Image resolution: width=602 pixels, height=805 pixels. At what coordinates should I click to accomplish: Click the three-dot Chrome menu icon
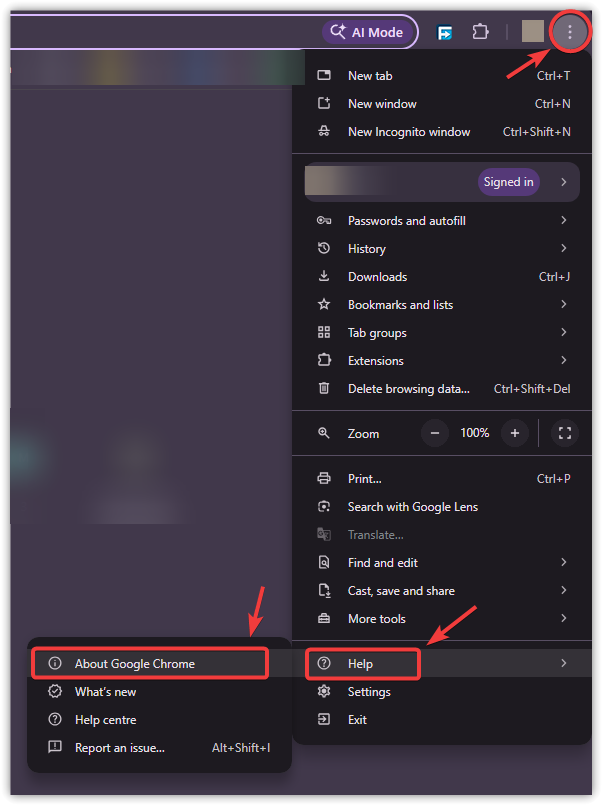point(570,32)
